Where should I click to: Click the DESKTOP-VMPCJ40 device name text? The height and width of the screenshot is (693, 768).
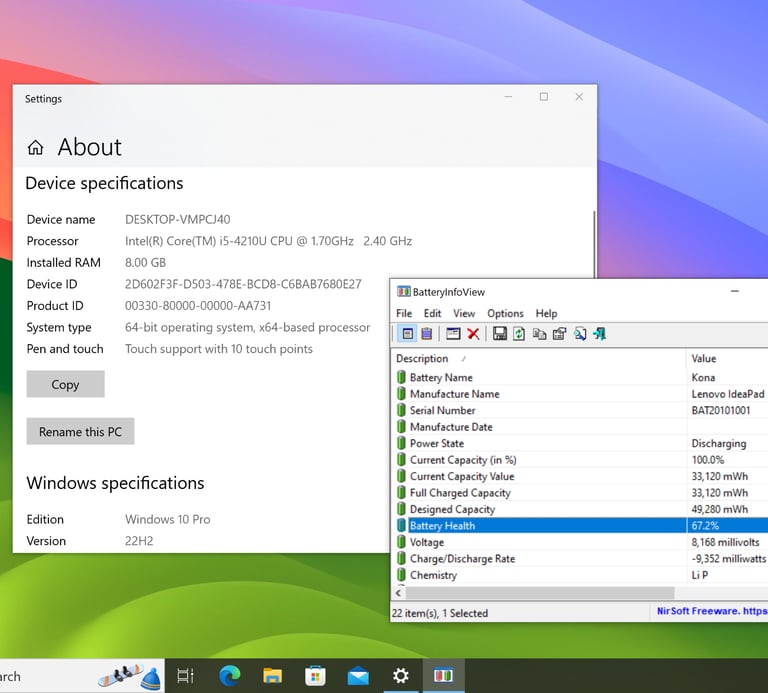coord(177,219)
